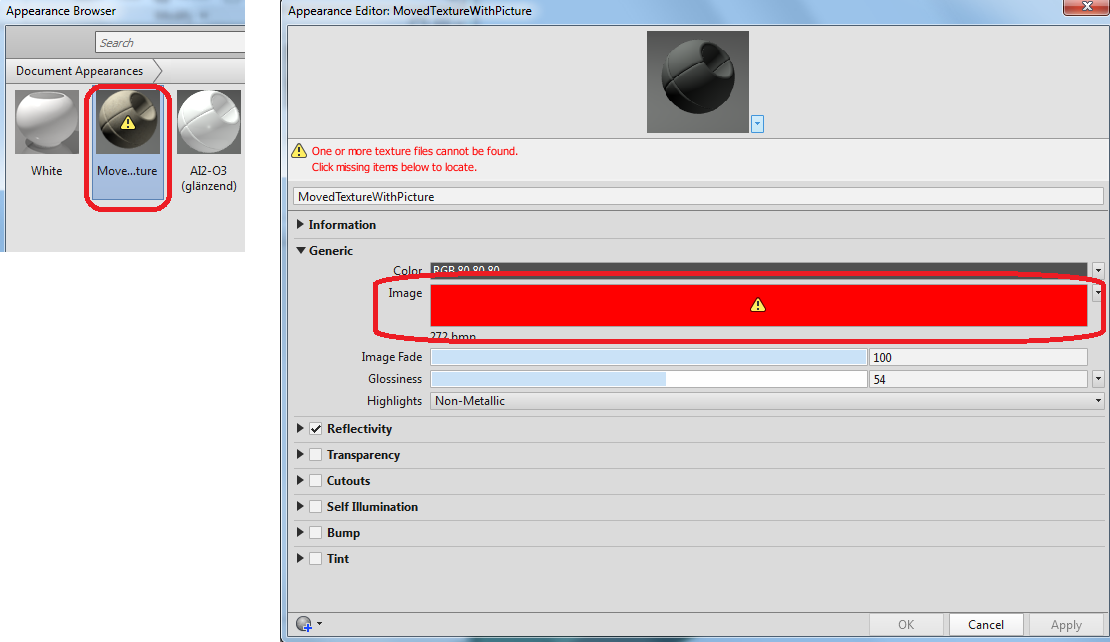Select the White appearance thumbnail

tap(46, 121)
